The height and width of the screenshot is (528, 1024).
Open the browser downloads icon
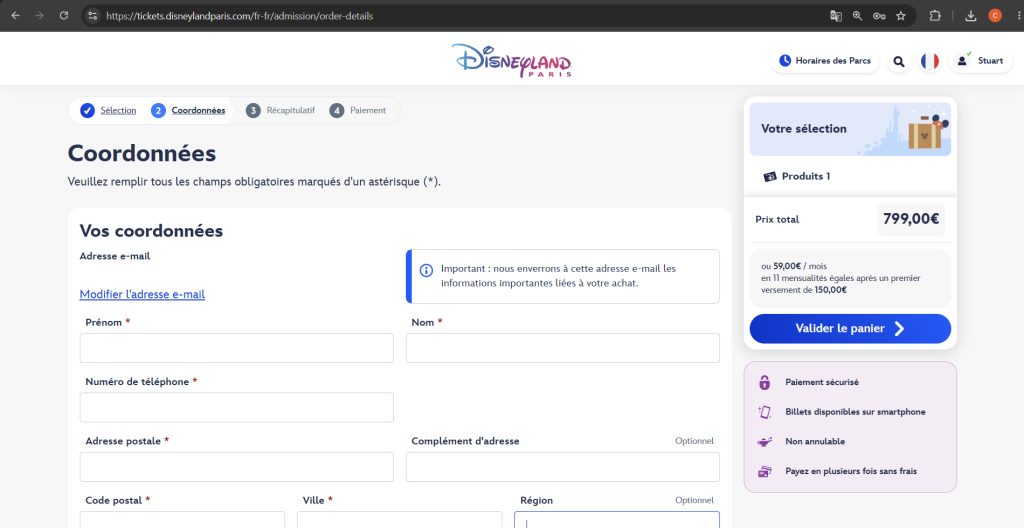pyautogui.click(x=970, y=16)
